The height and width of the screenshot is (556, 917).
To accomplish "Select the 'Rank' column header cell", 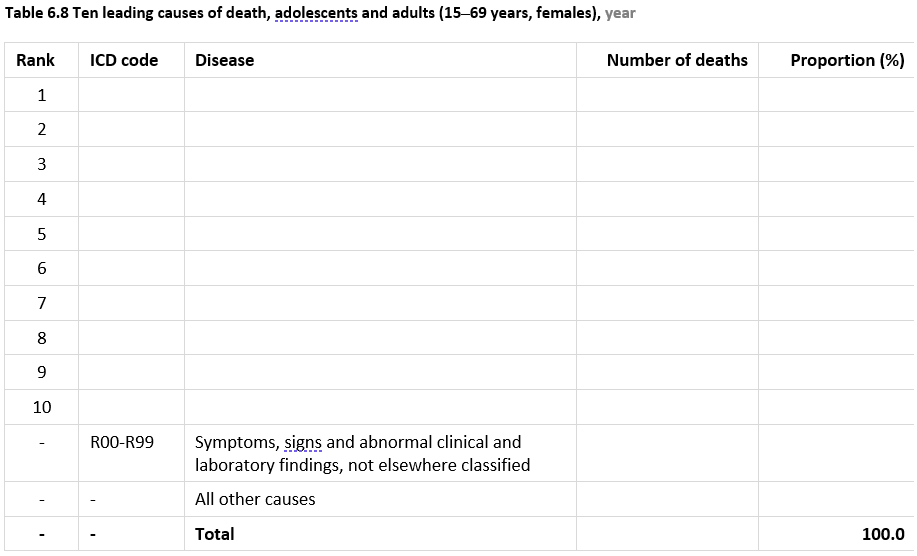I will 36,60.
